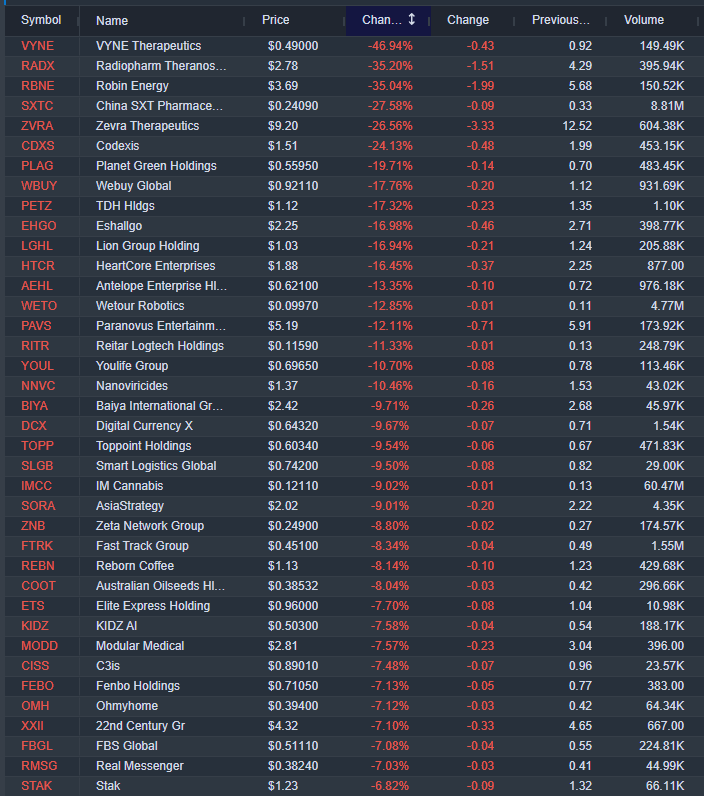Screen dimensions: 704x796
Task: Open the MODD ticker symbol
Action: click(x=40, y=646)
